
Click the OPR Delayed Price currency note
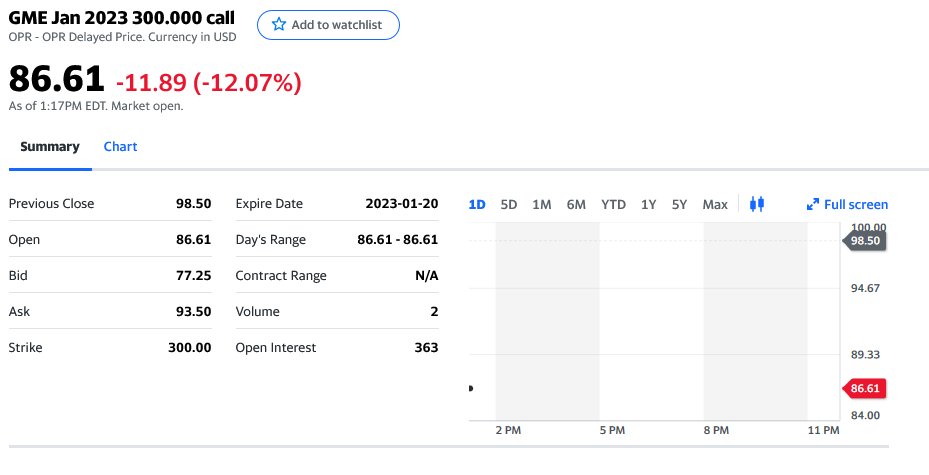click(122, 37)
